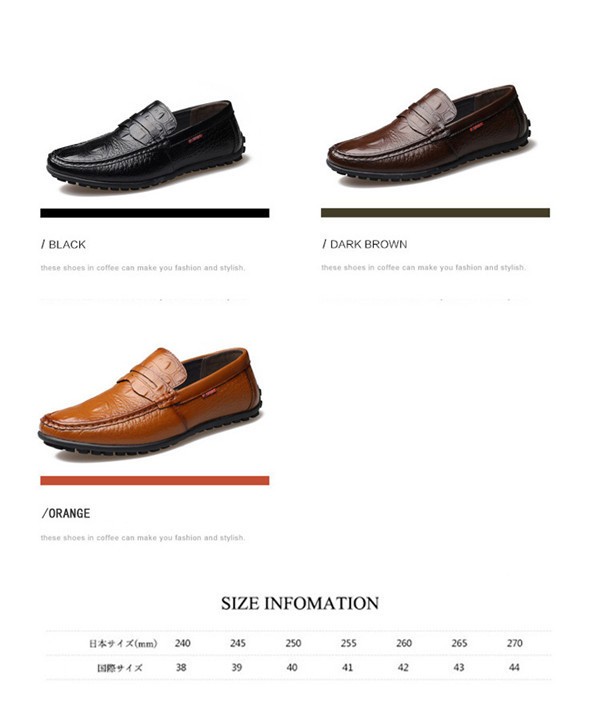The image size is (600, 718).
Task: Click the SIZE INFOMATION heading
Action: [300, 603]
